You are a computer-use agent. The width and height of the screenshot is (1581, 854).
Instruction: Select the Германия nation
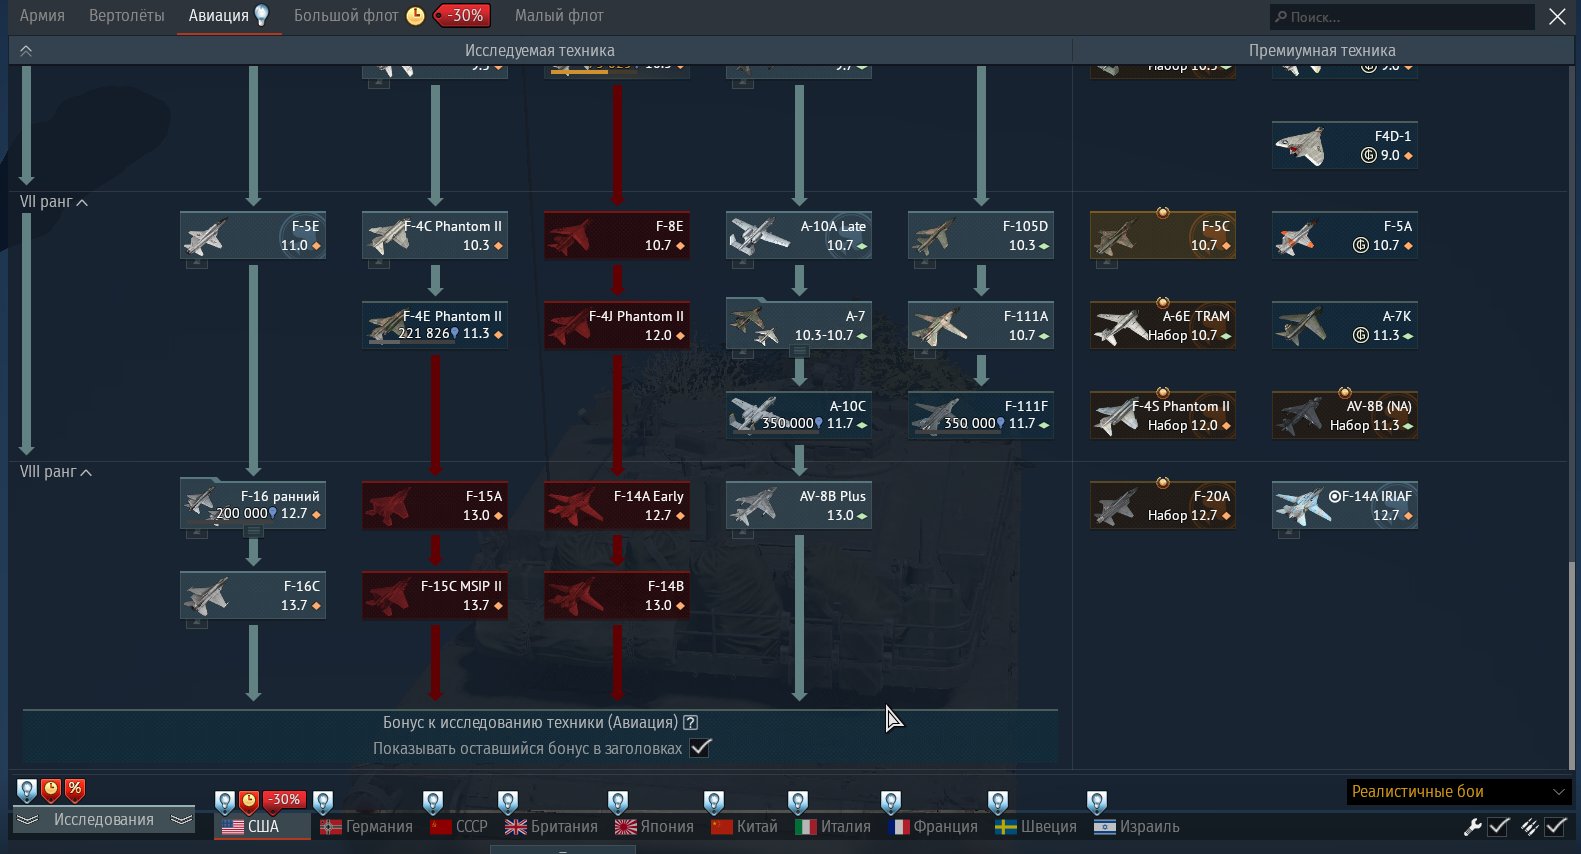click(366, 826)
